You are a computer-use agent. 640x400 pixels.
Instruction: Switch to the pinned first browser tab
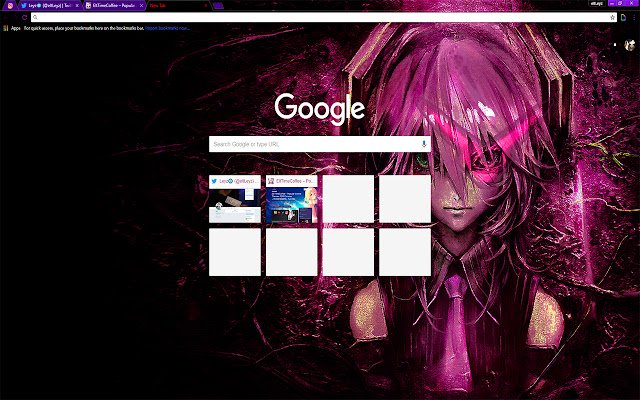click(x=10, y=6)
